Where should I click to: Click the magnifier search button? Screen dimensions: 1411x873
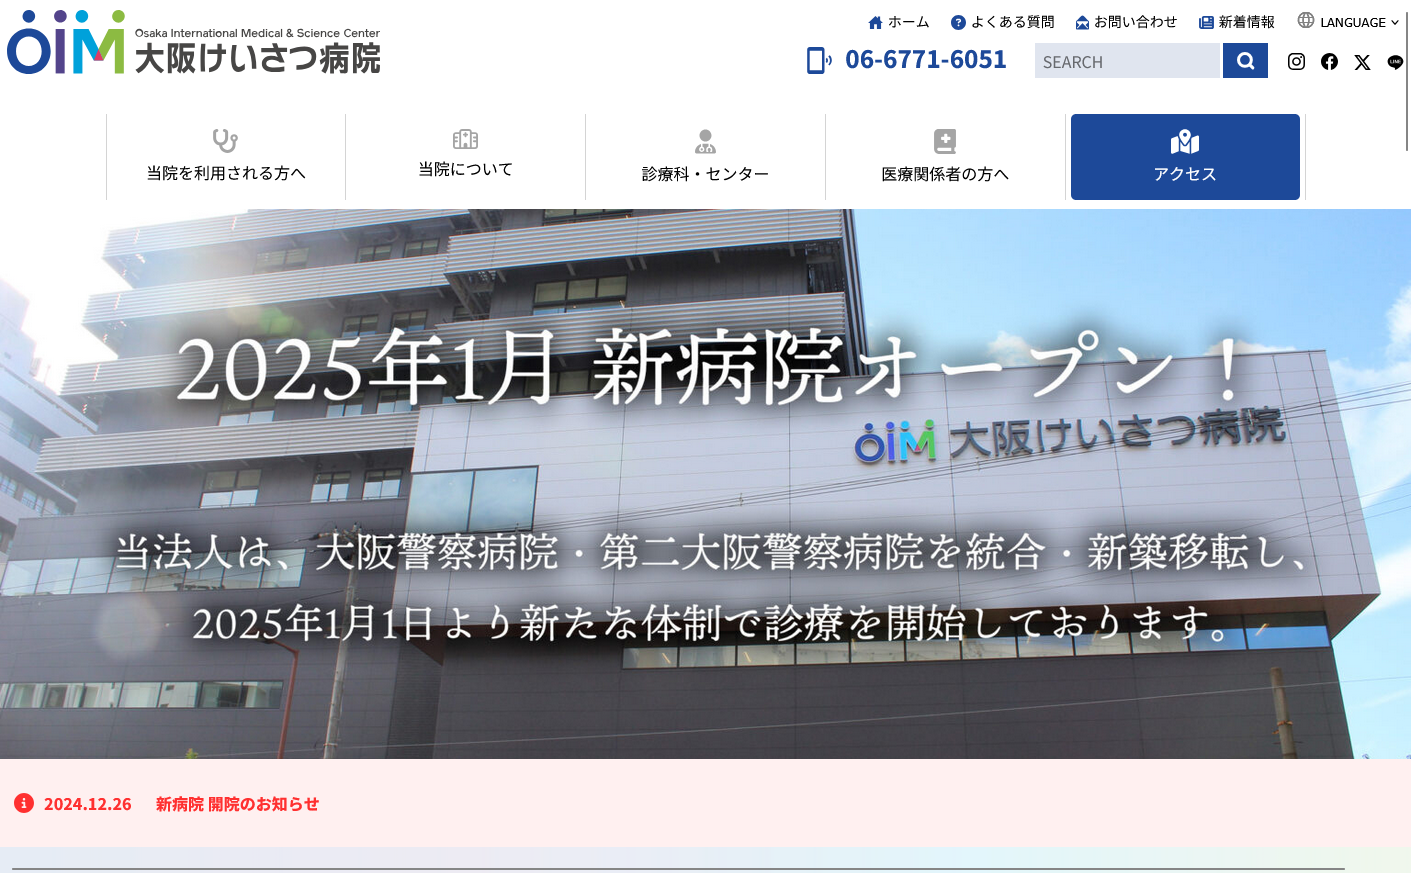1245,61
